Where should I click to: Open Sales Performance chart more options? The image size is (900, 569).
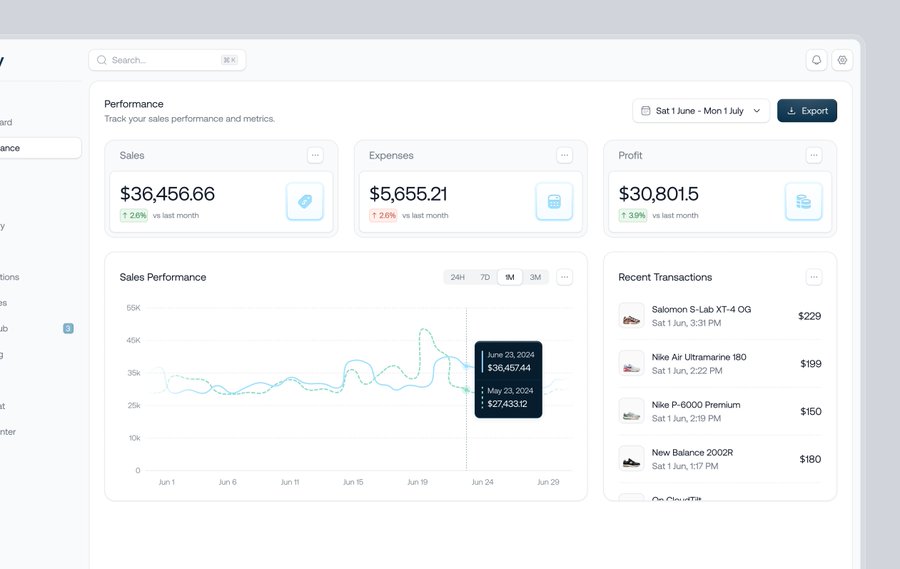564,277
